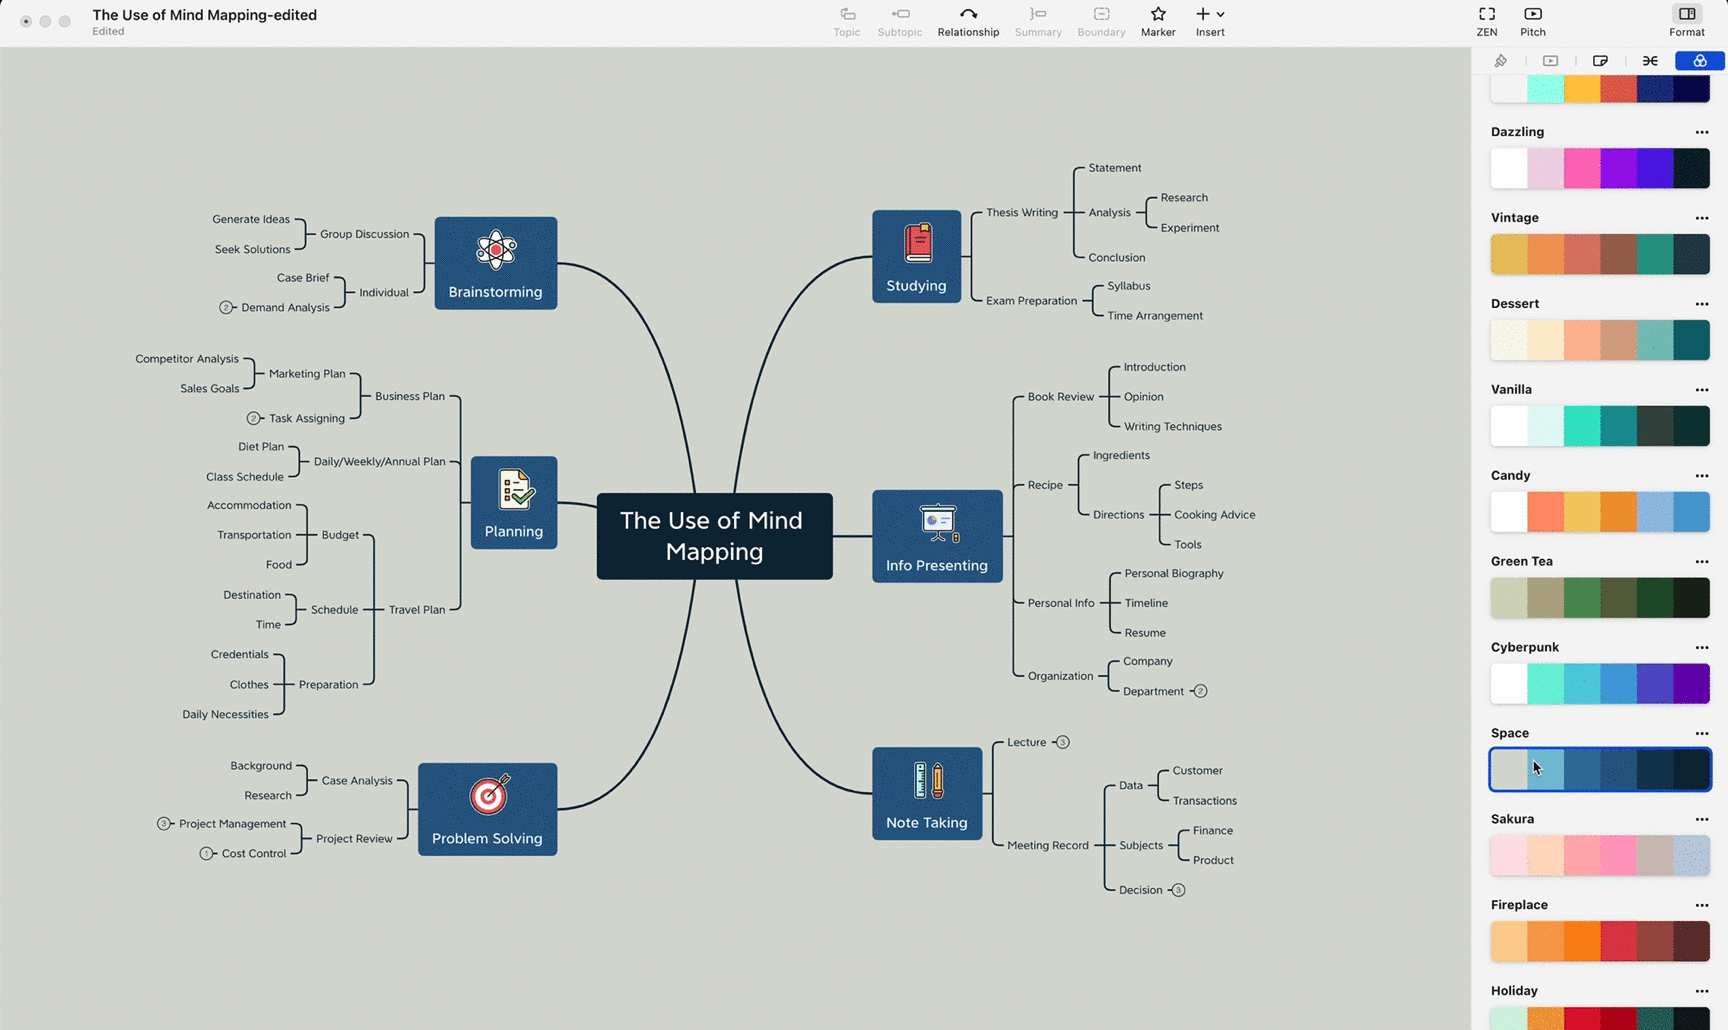
Task: Open the Color Theme circles tab
Action: [x=1699, y=61]
